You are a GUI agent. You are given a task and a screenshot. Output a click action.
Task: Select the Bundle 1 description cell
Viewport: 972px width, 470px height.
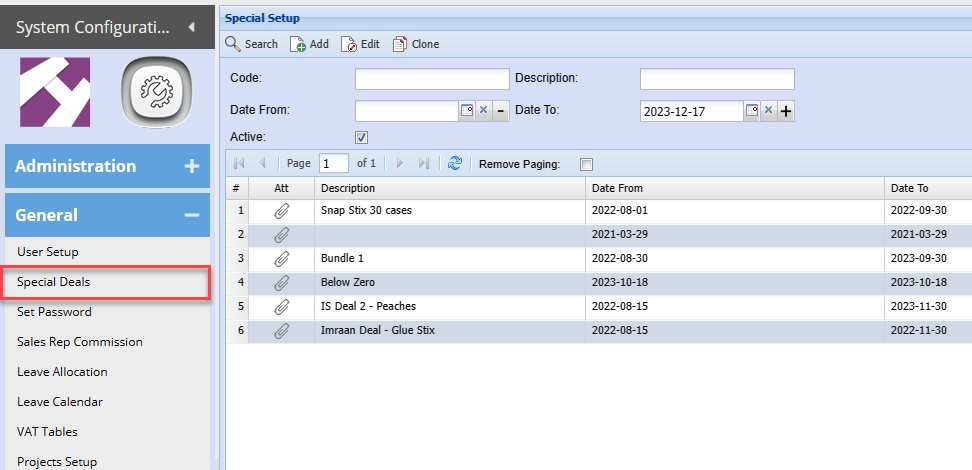[450, 259]
